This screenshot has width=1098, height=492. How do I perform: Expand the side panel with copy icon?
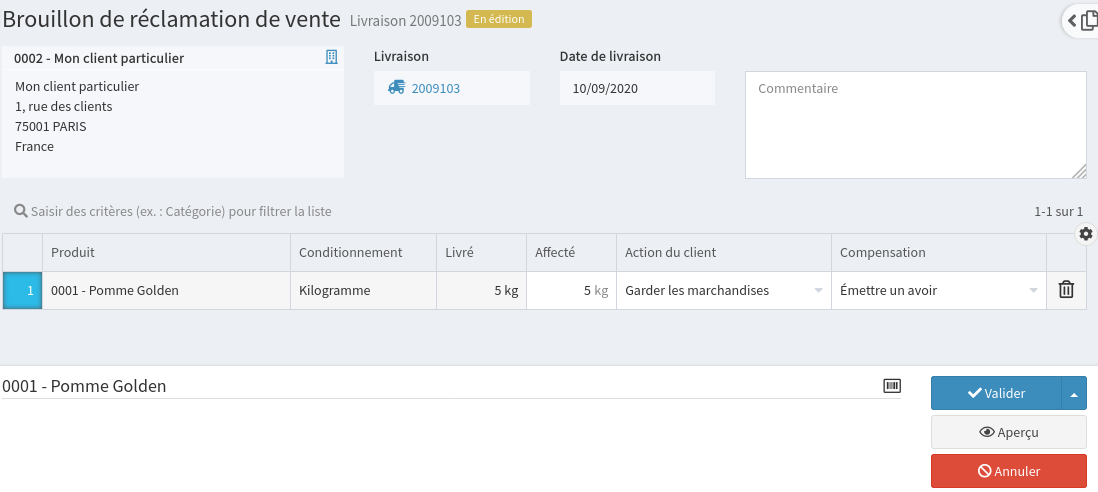pyautogui.click(x=1082, y=20)
